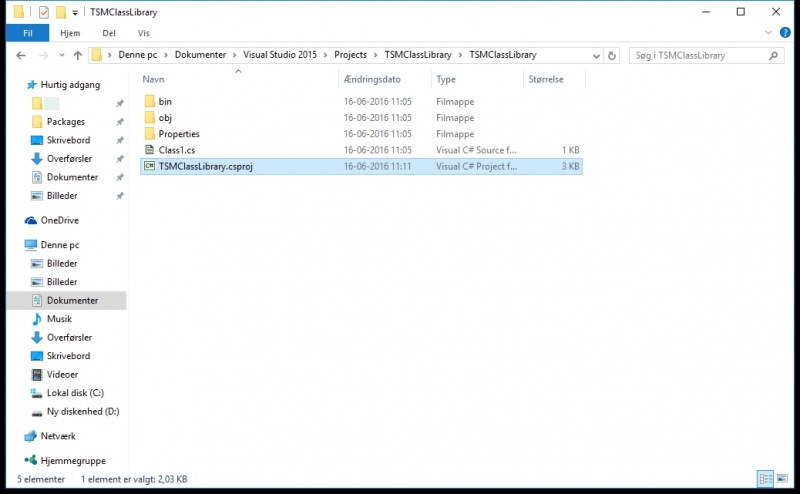The width and height of the screenshot is (800, 494).
Task: Open the obj folder icon
Action: pyautogui.click(x=149, y=117)
